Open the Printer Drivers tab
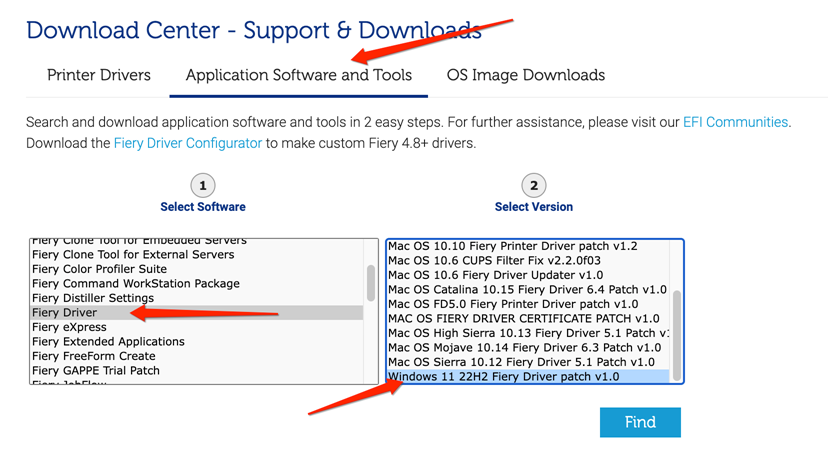Screen dimensions: 828x450 pos(99,75)
